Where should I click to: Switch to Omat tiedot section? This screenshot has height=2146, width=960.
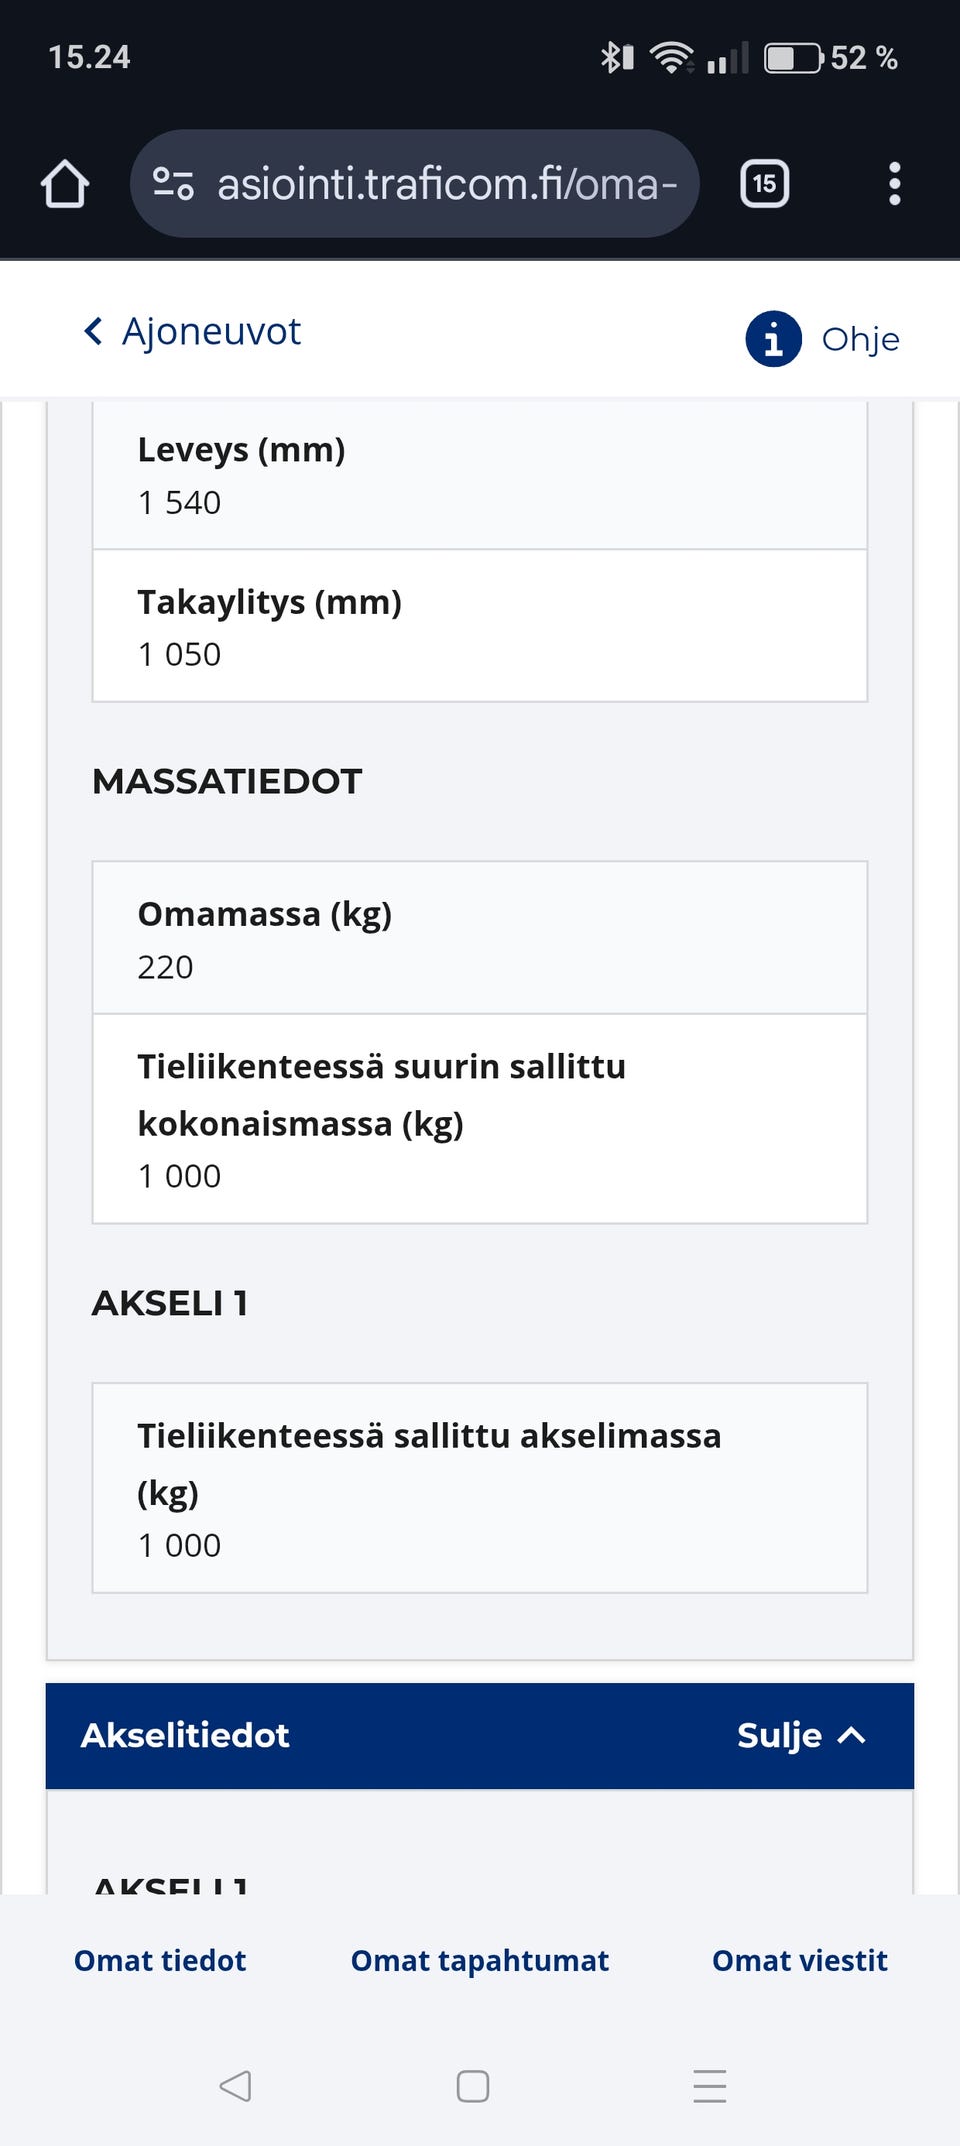[159, 1960]
